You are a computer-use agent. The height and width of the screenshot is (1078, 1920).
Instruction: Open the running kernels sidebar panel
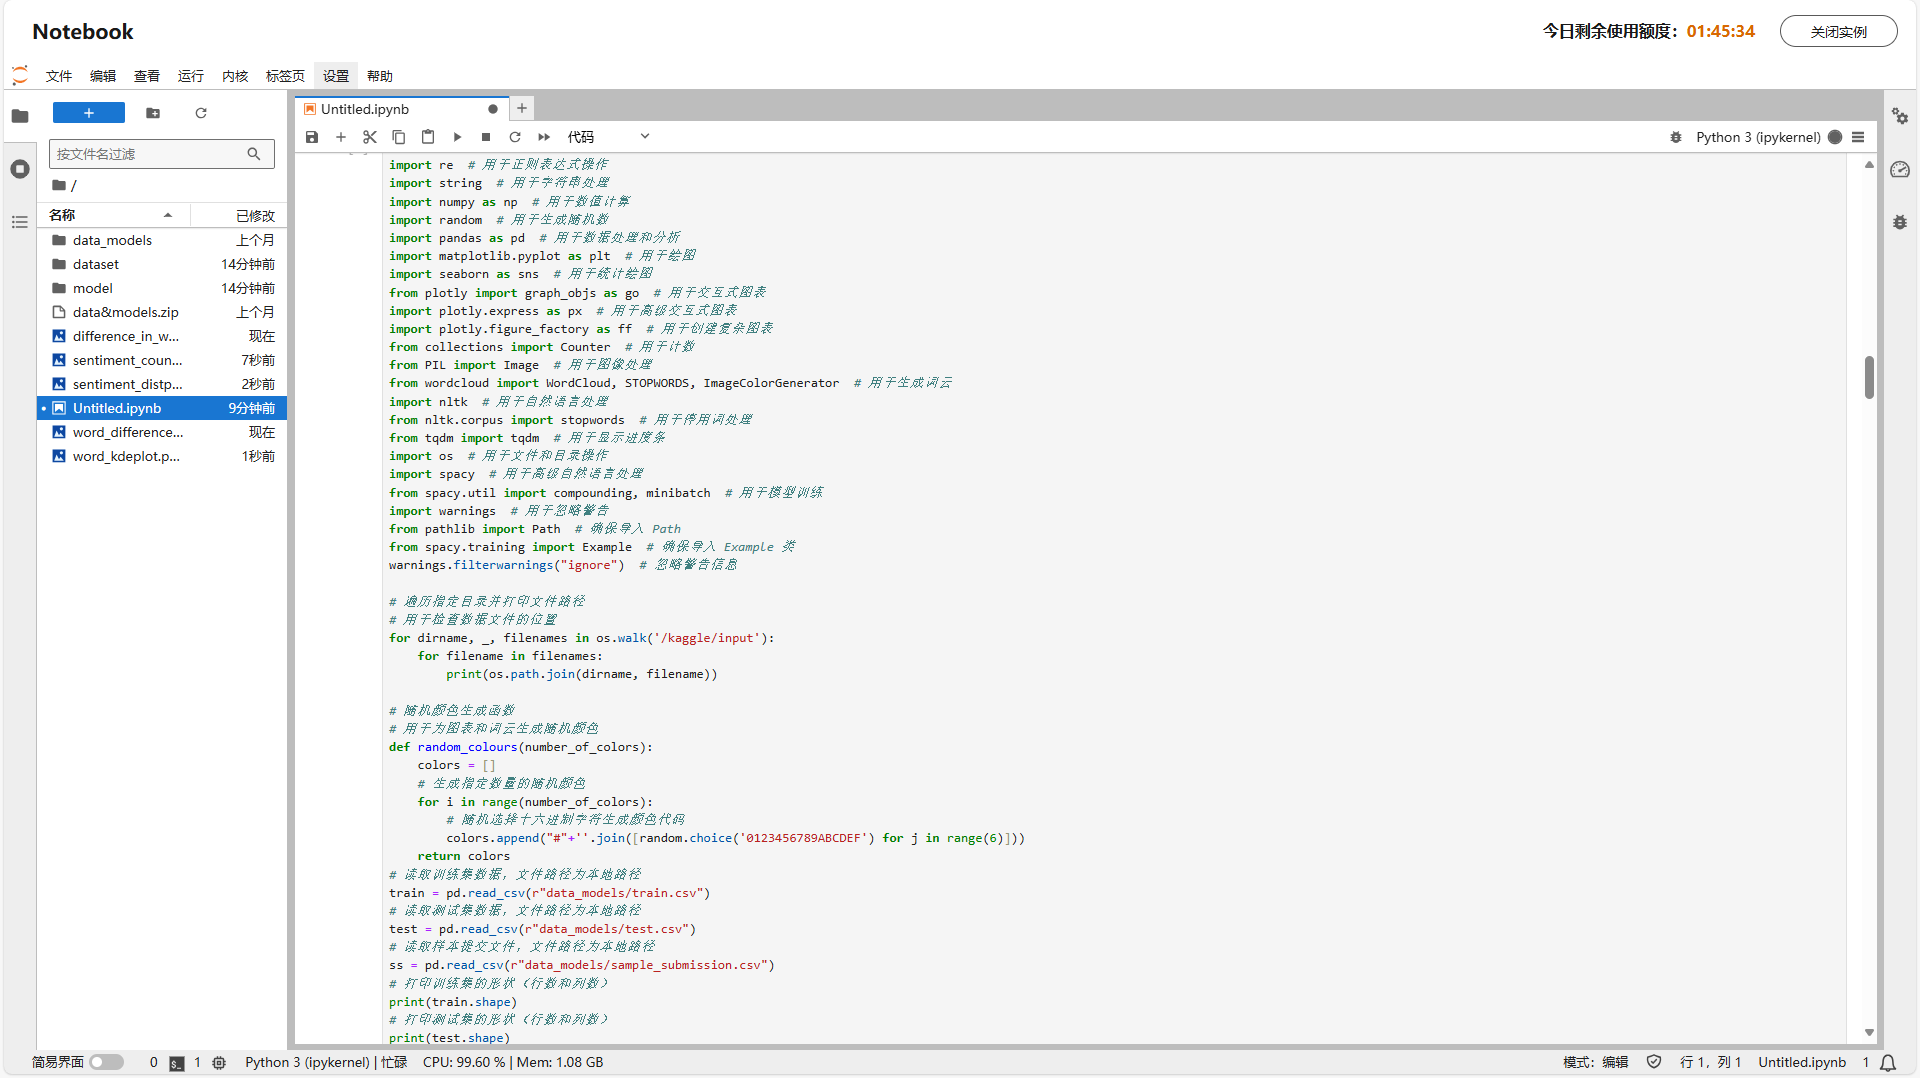point(20,169)
